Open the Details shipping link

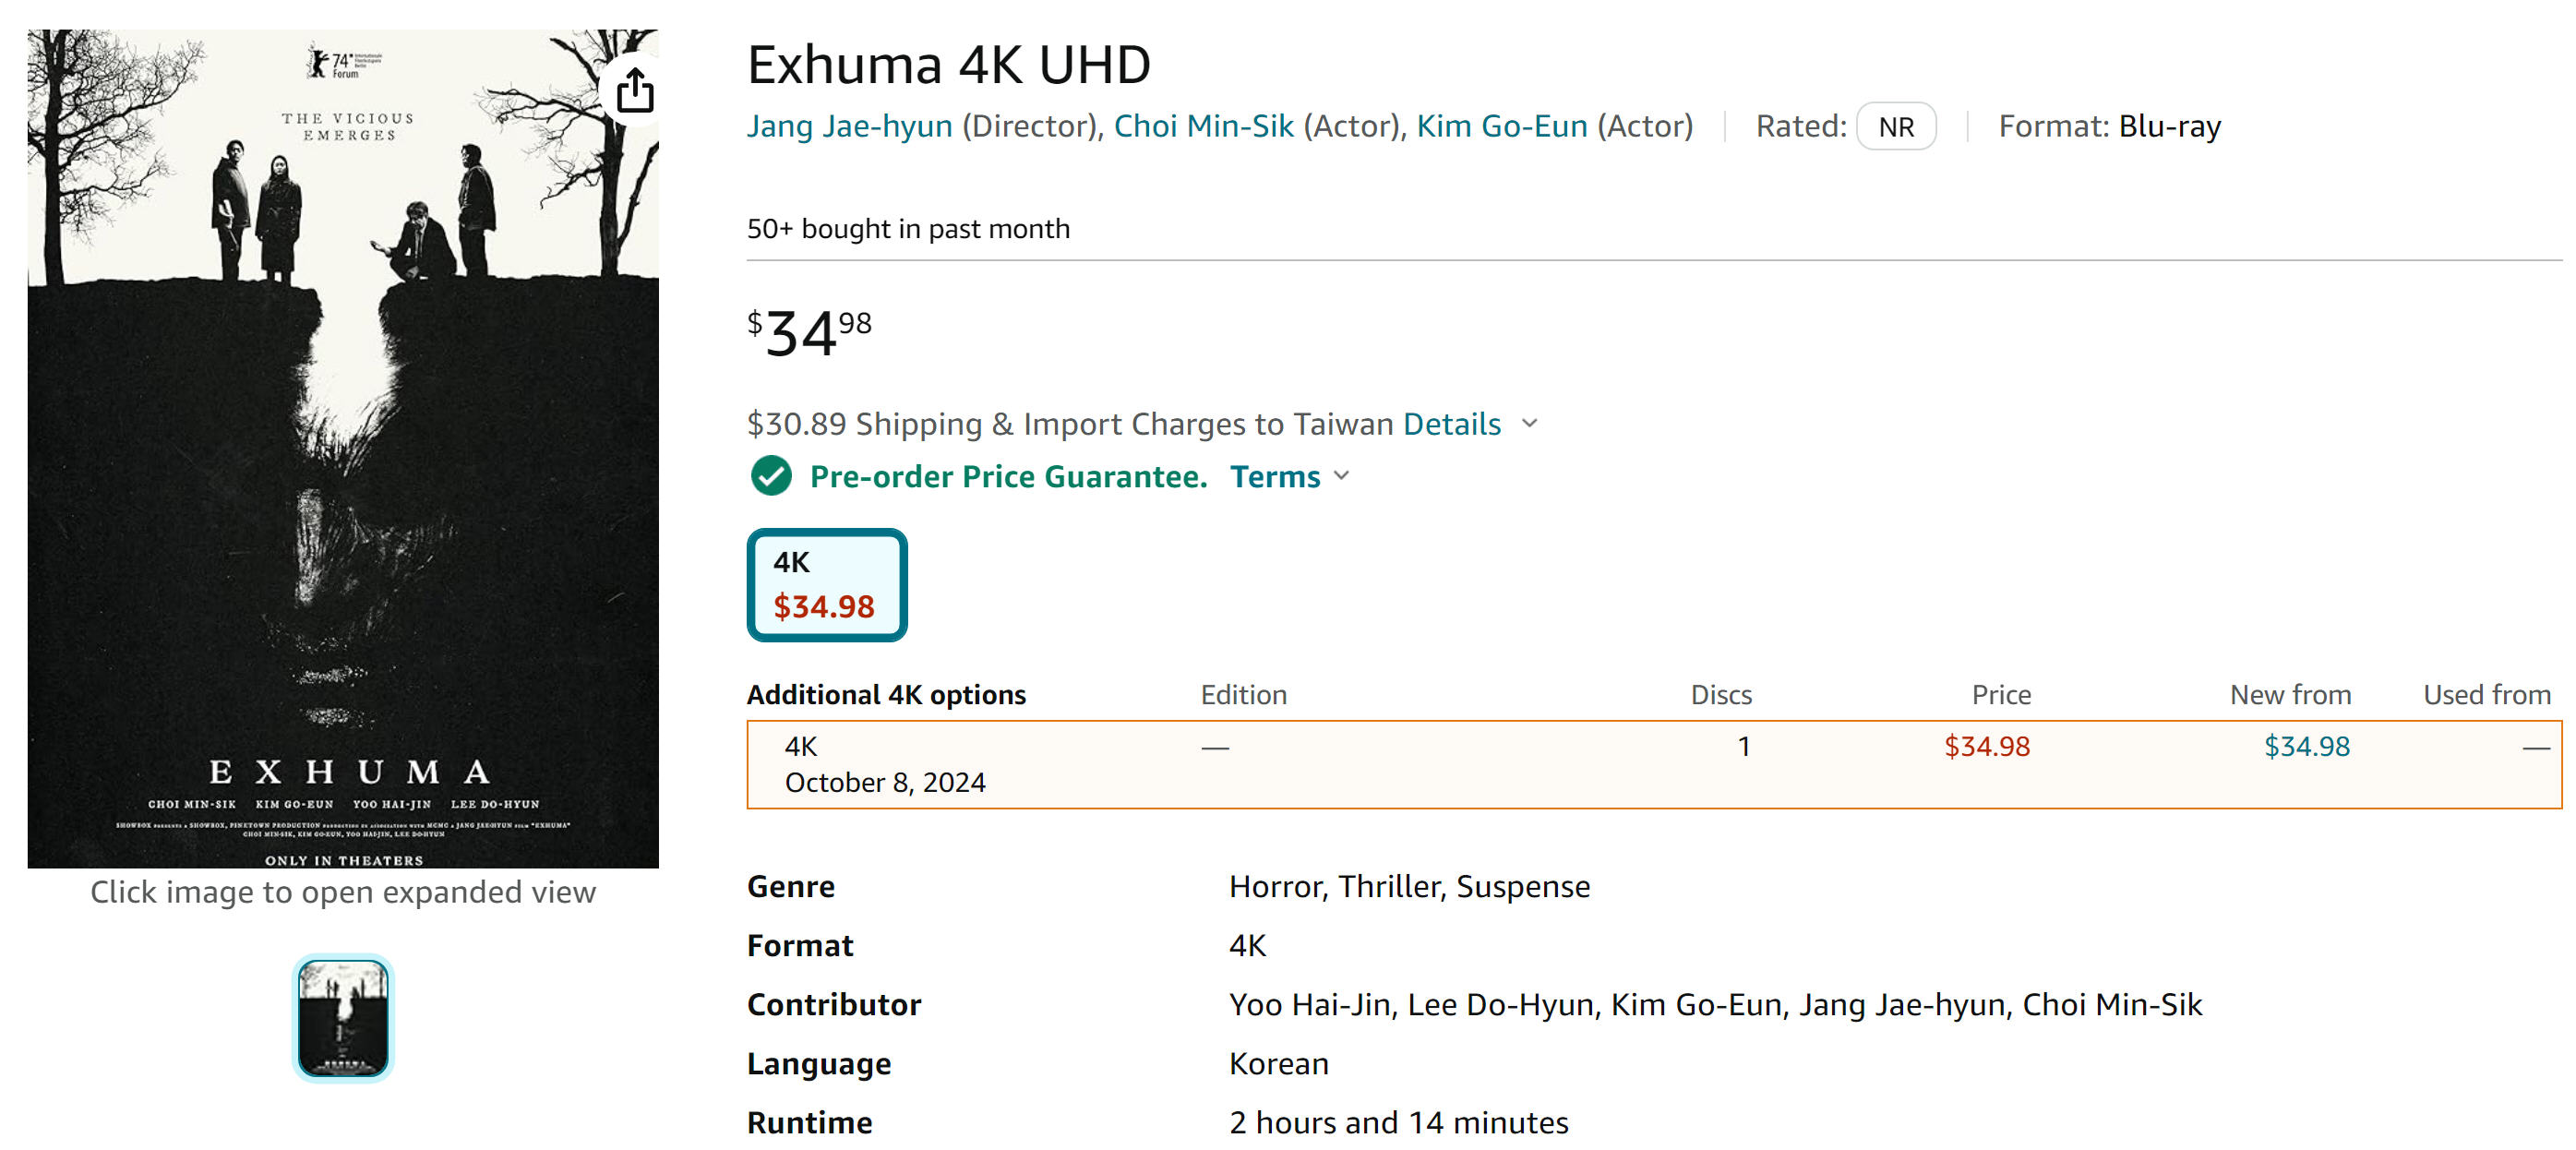1451,424
